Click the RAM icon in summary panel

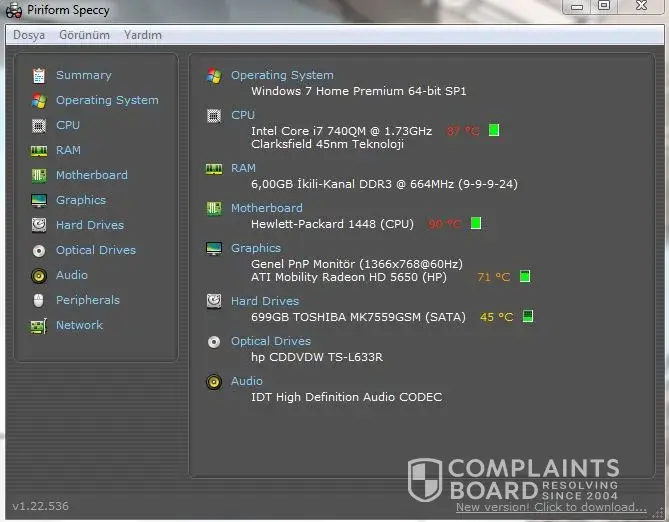point(214,169)
